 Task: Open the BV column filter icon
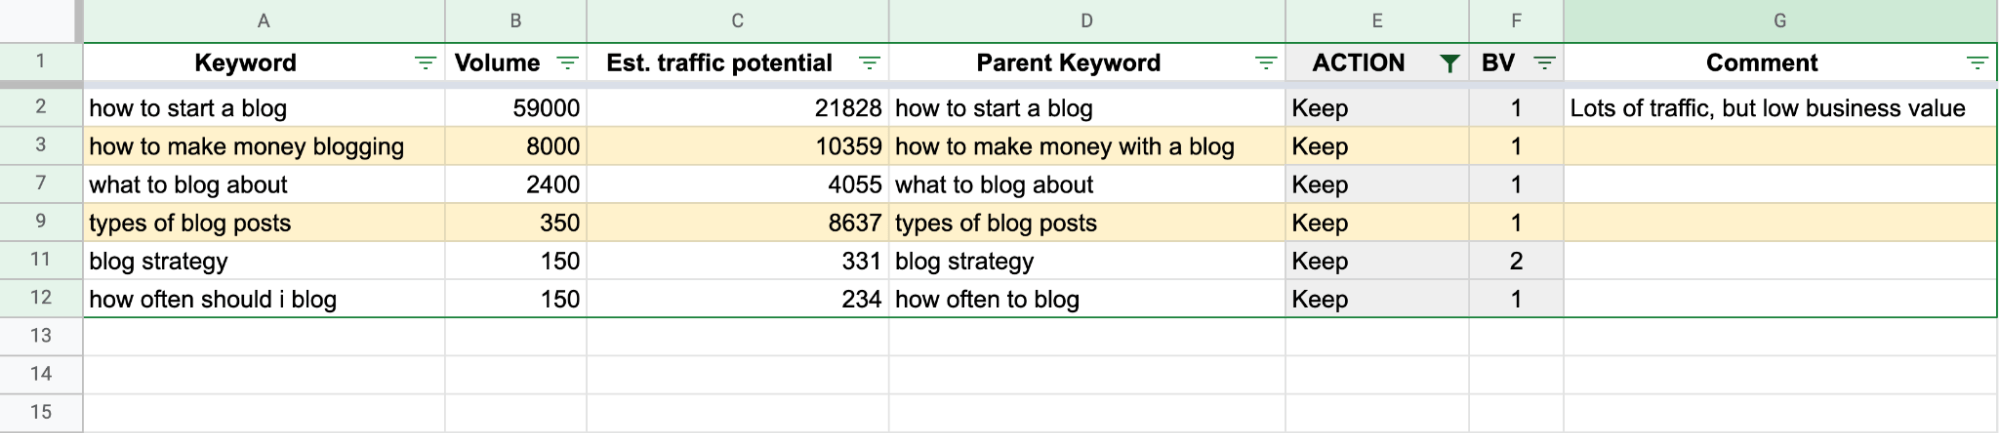[x=1544, y=64]
